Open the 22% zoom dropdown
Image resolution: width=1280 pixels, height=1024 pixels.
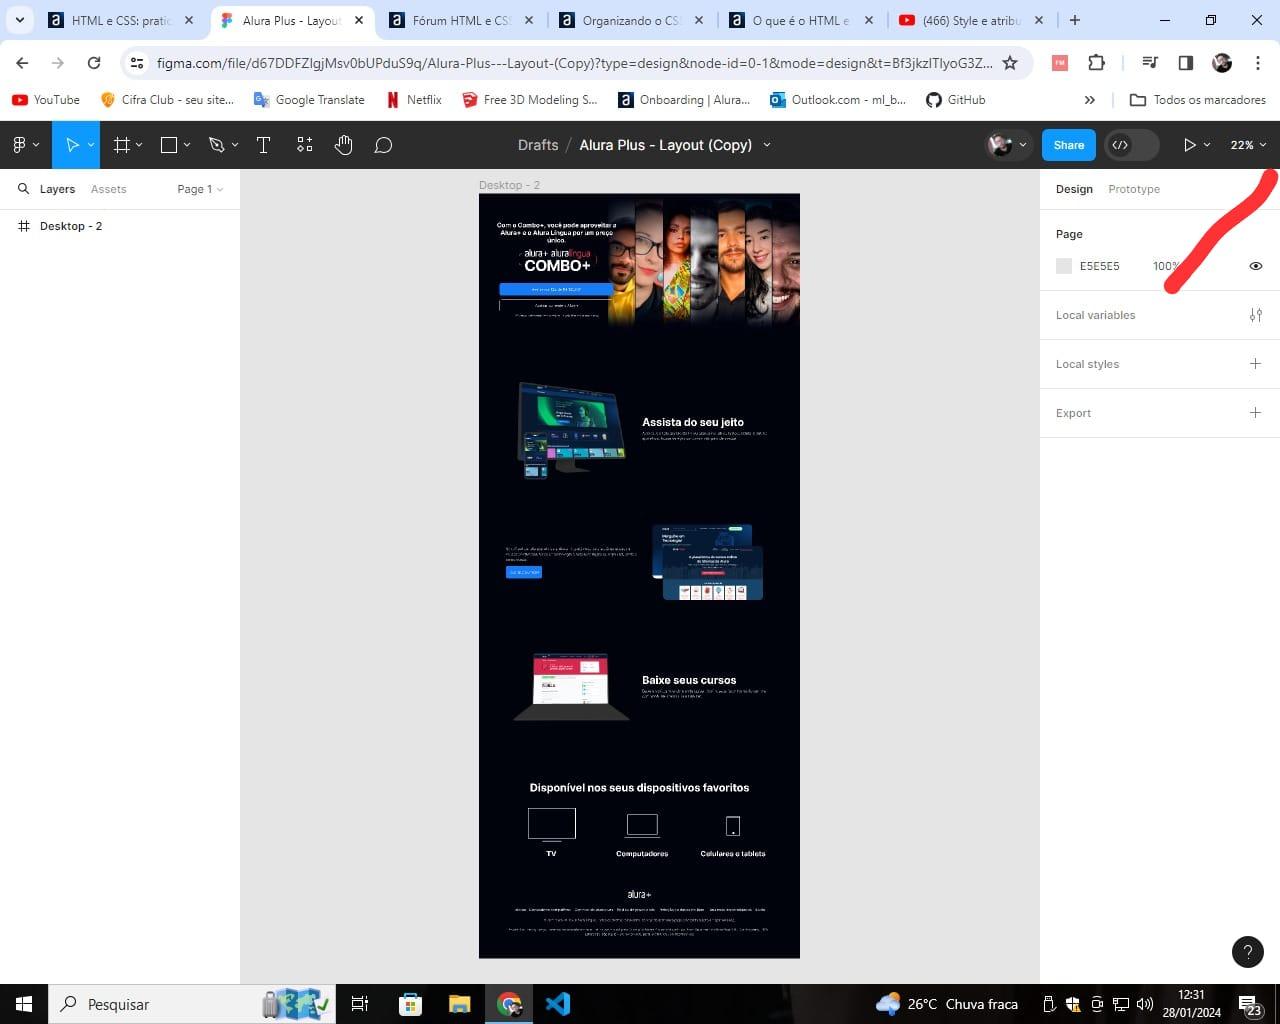click(x=1248, y=145)
